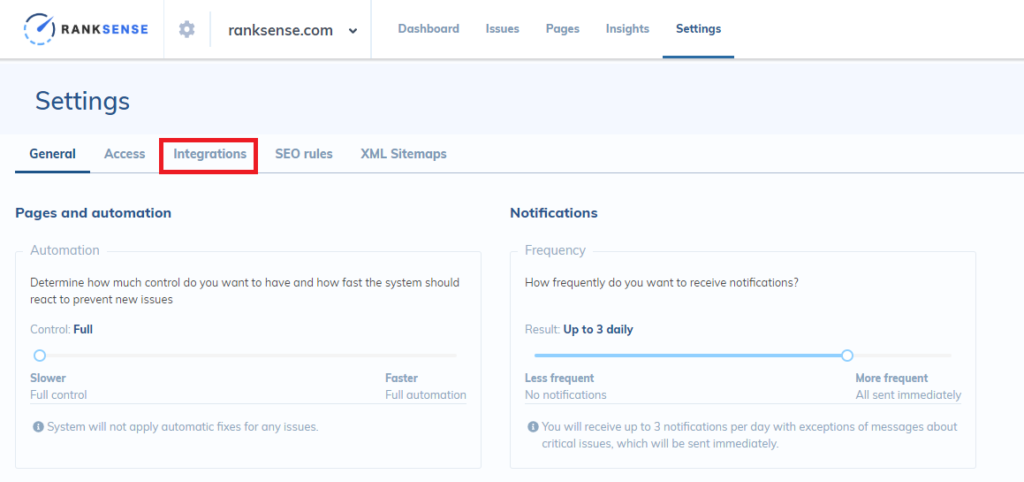
Task: Click the notification frequency slider handle
Action: [847, 355]
